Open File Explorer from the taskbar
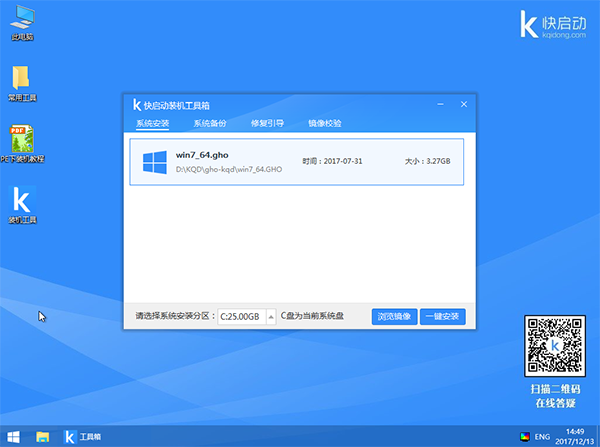The image size is (600, 447). tap(43, 437)
